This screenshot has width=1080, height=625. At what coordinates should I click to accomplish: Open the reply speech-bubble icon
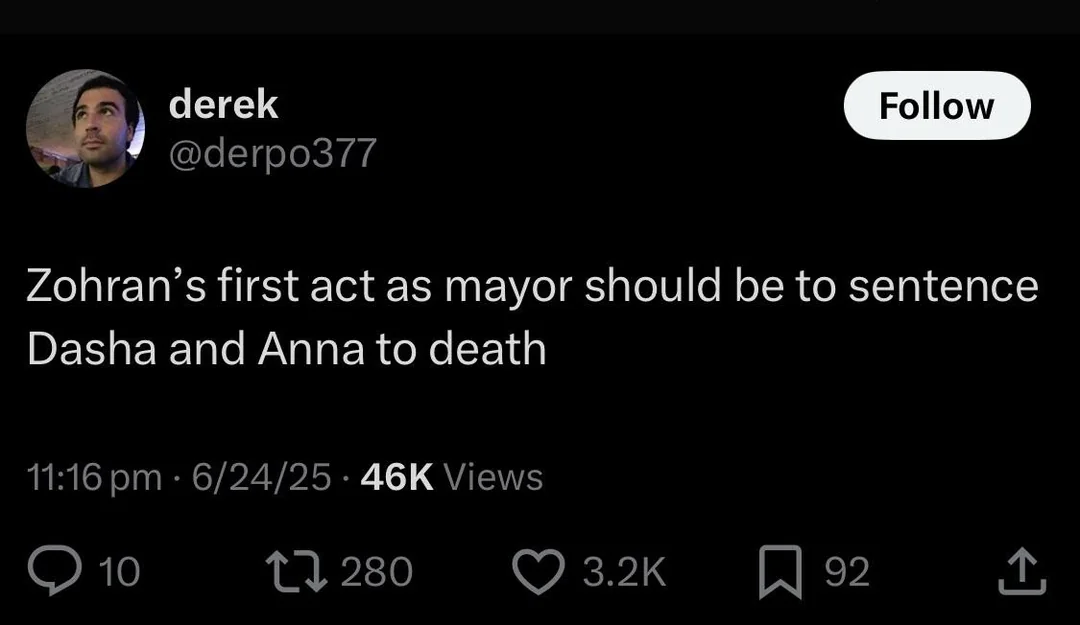pyautogui.click(x=54, y=571)
